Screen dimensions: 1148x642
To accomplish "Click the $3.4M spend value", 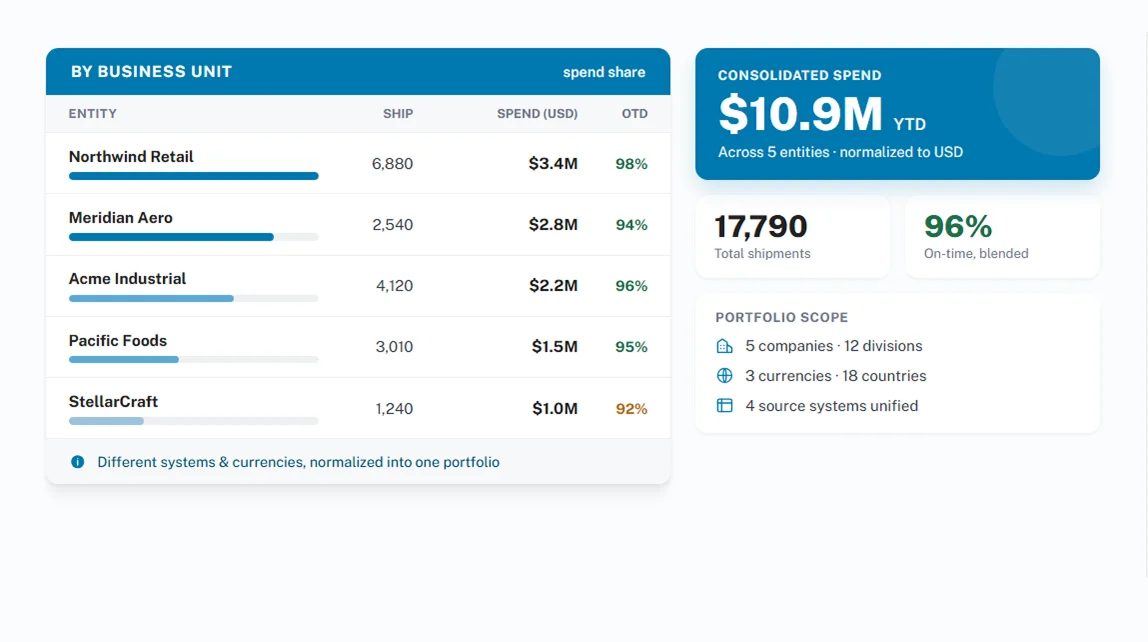I will tap(554, 164).
